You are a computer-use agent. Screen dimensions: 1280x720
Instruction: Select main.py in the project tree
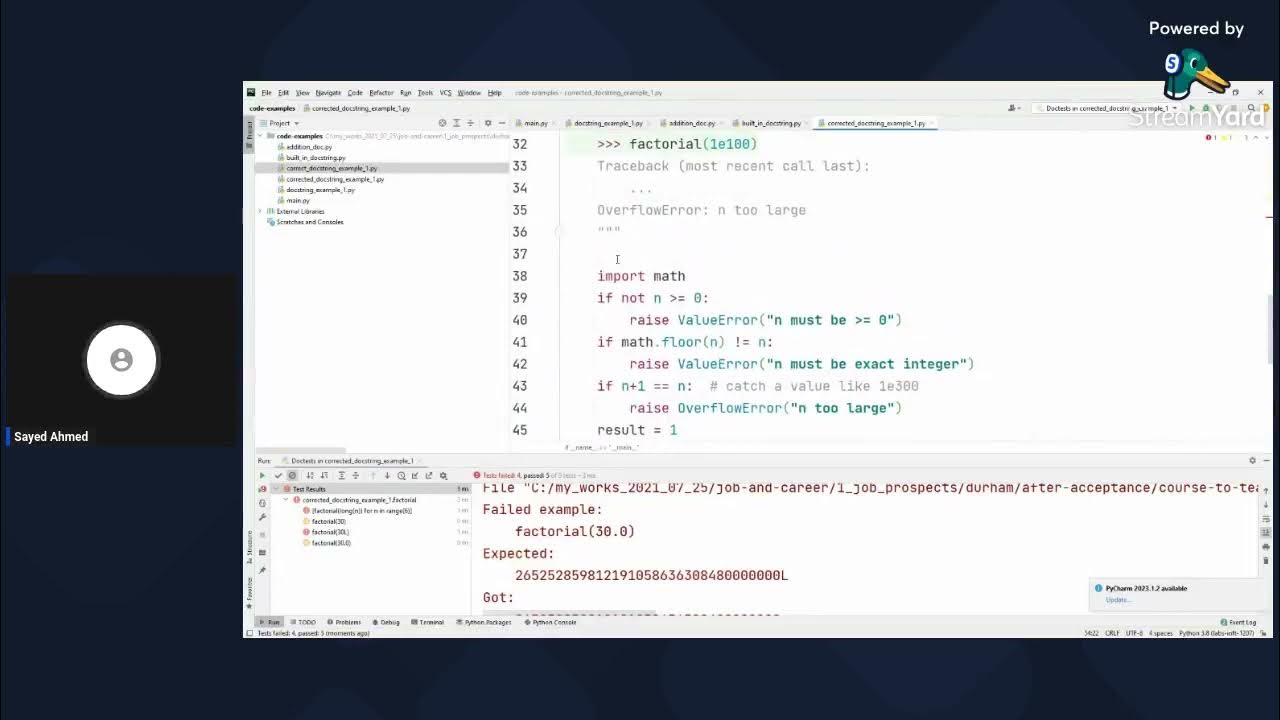297,200
